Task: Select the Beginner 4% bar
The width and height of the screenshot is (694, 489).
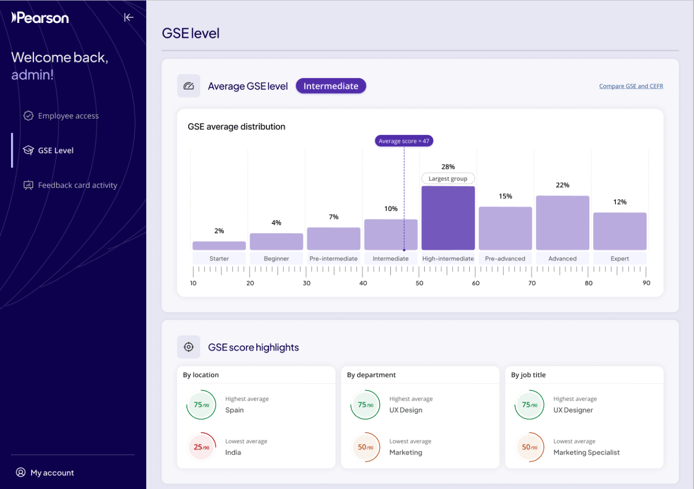Action: tap(276, 242)
